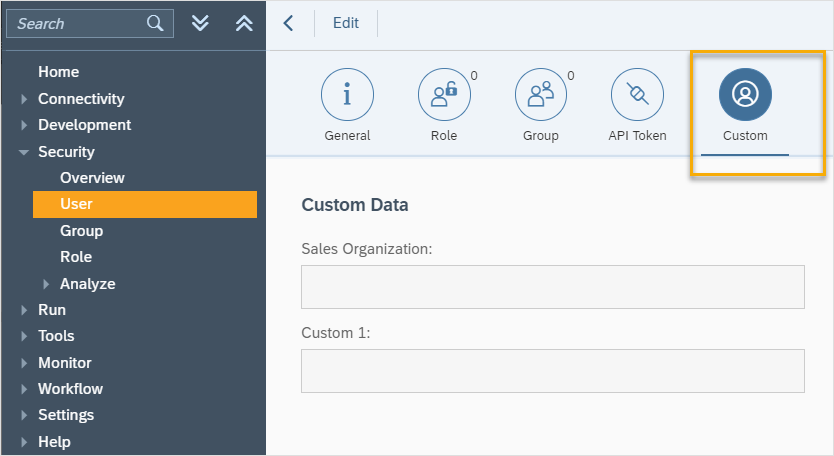Collapse the Security tree node

(x=24, y=153)
